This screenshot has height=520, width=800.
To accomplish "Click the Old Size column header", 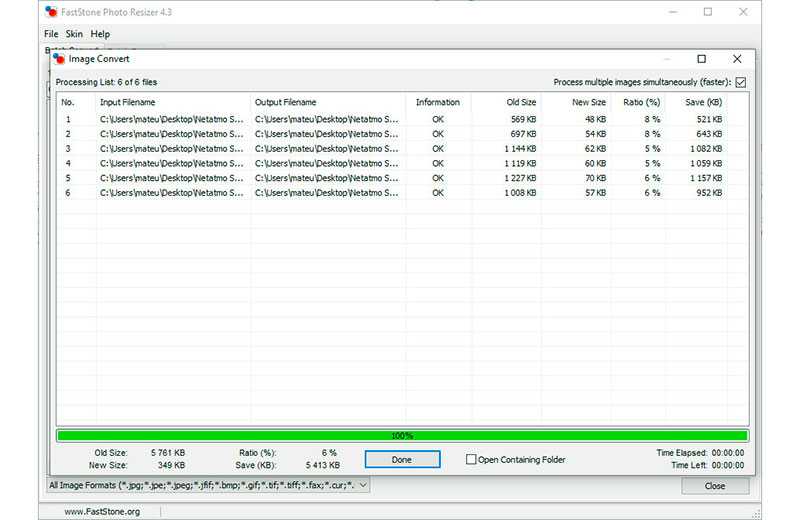I will [521, 102].
